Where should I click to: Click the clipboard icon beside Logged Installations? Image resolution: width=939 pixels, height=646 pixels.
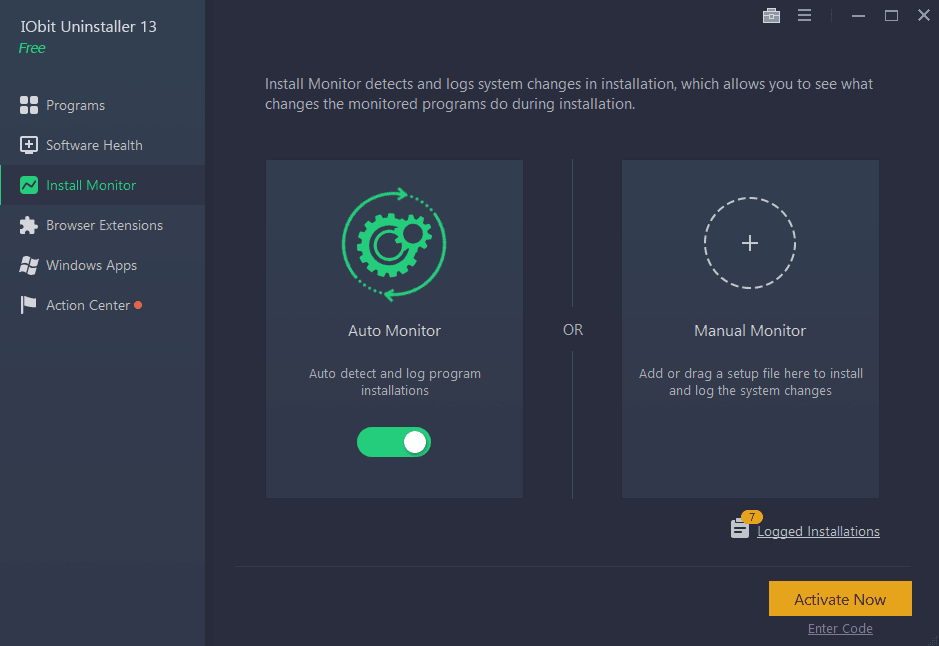(739, 529)
